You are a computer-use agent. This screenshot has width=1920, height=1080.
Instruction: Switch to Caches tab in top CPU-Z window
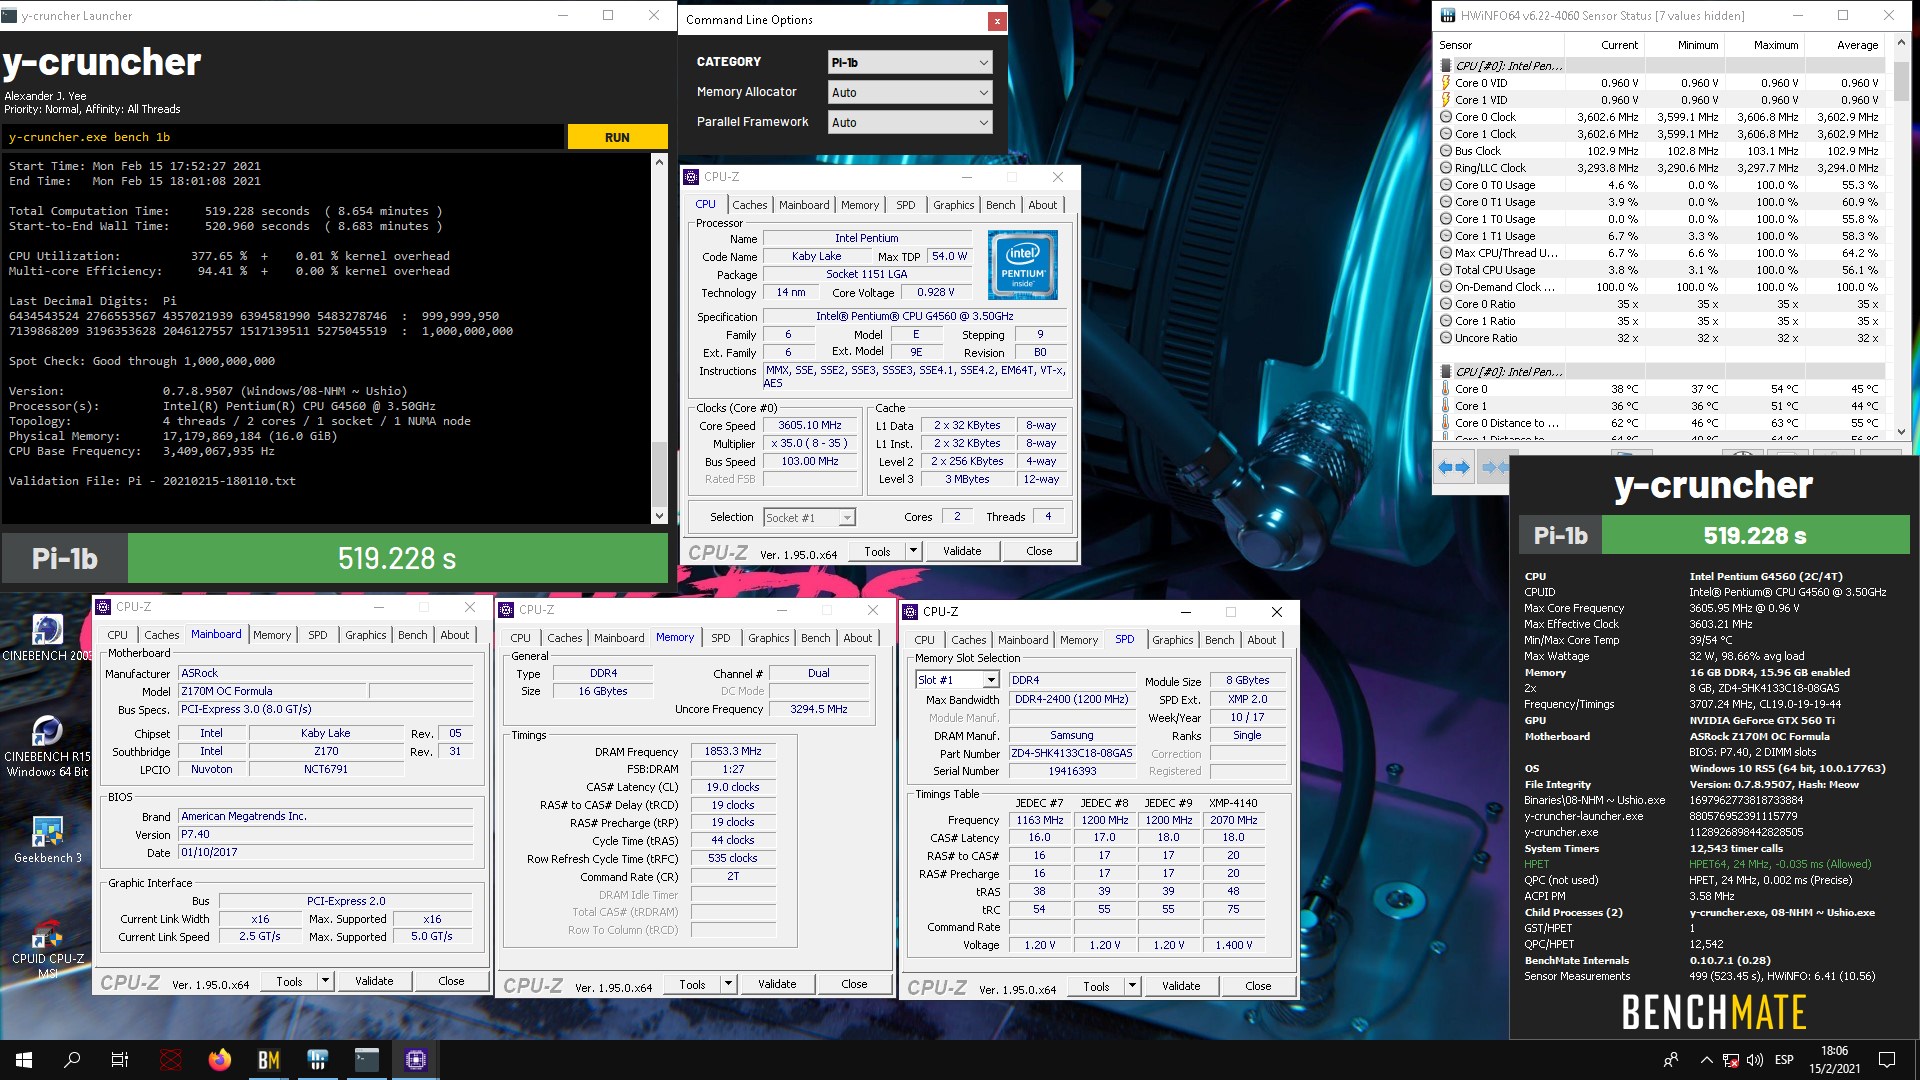coord(750,205)
